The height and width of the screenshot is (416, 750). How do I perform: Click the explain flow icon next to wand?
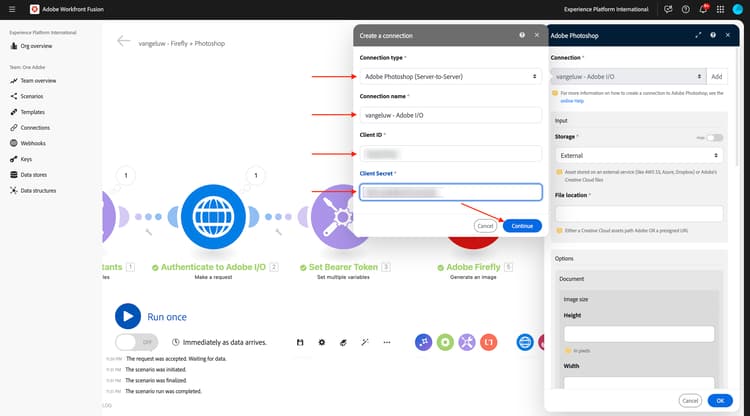click(343, 342)
